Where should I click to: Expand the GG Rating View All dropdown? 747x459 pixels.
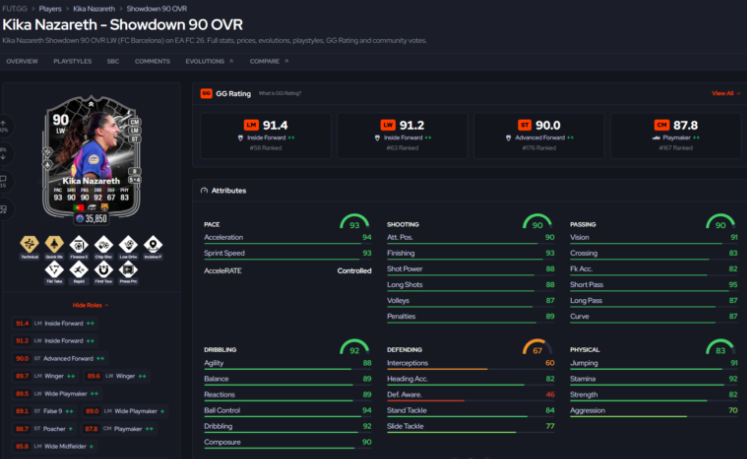726,93
